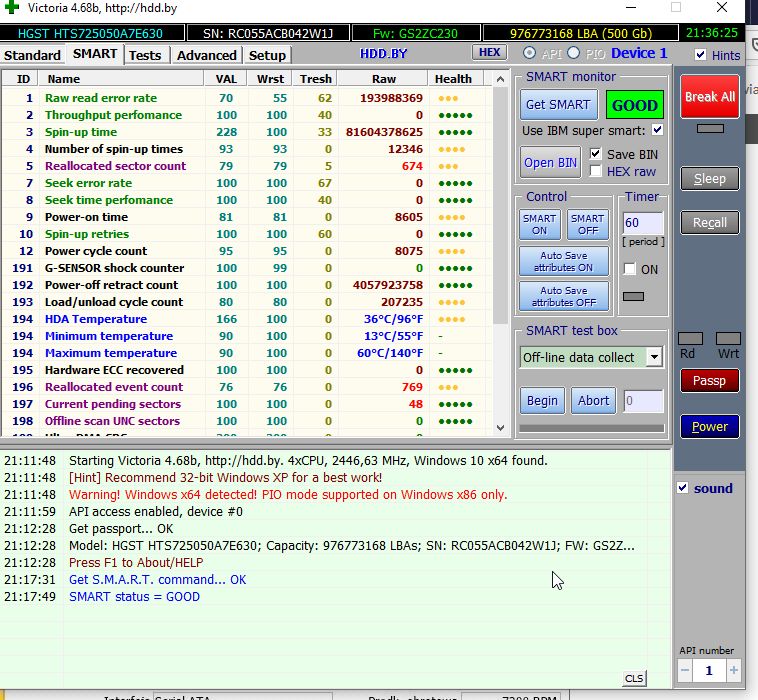Image resolution: width=758 pixels, height=700 pixels.
Task: Click the API number value field
Action: point(709,671)
